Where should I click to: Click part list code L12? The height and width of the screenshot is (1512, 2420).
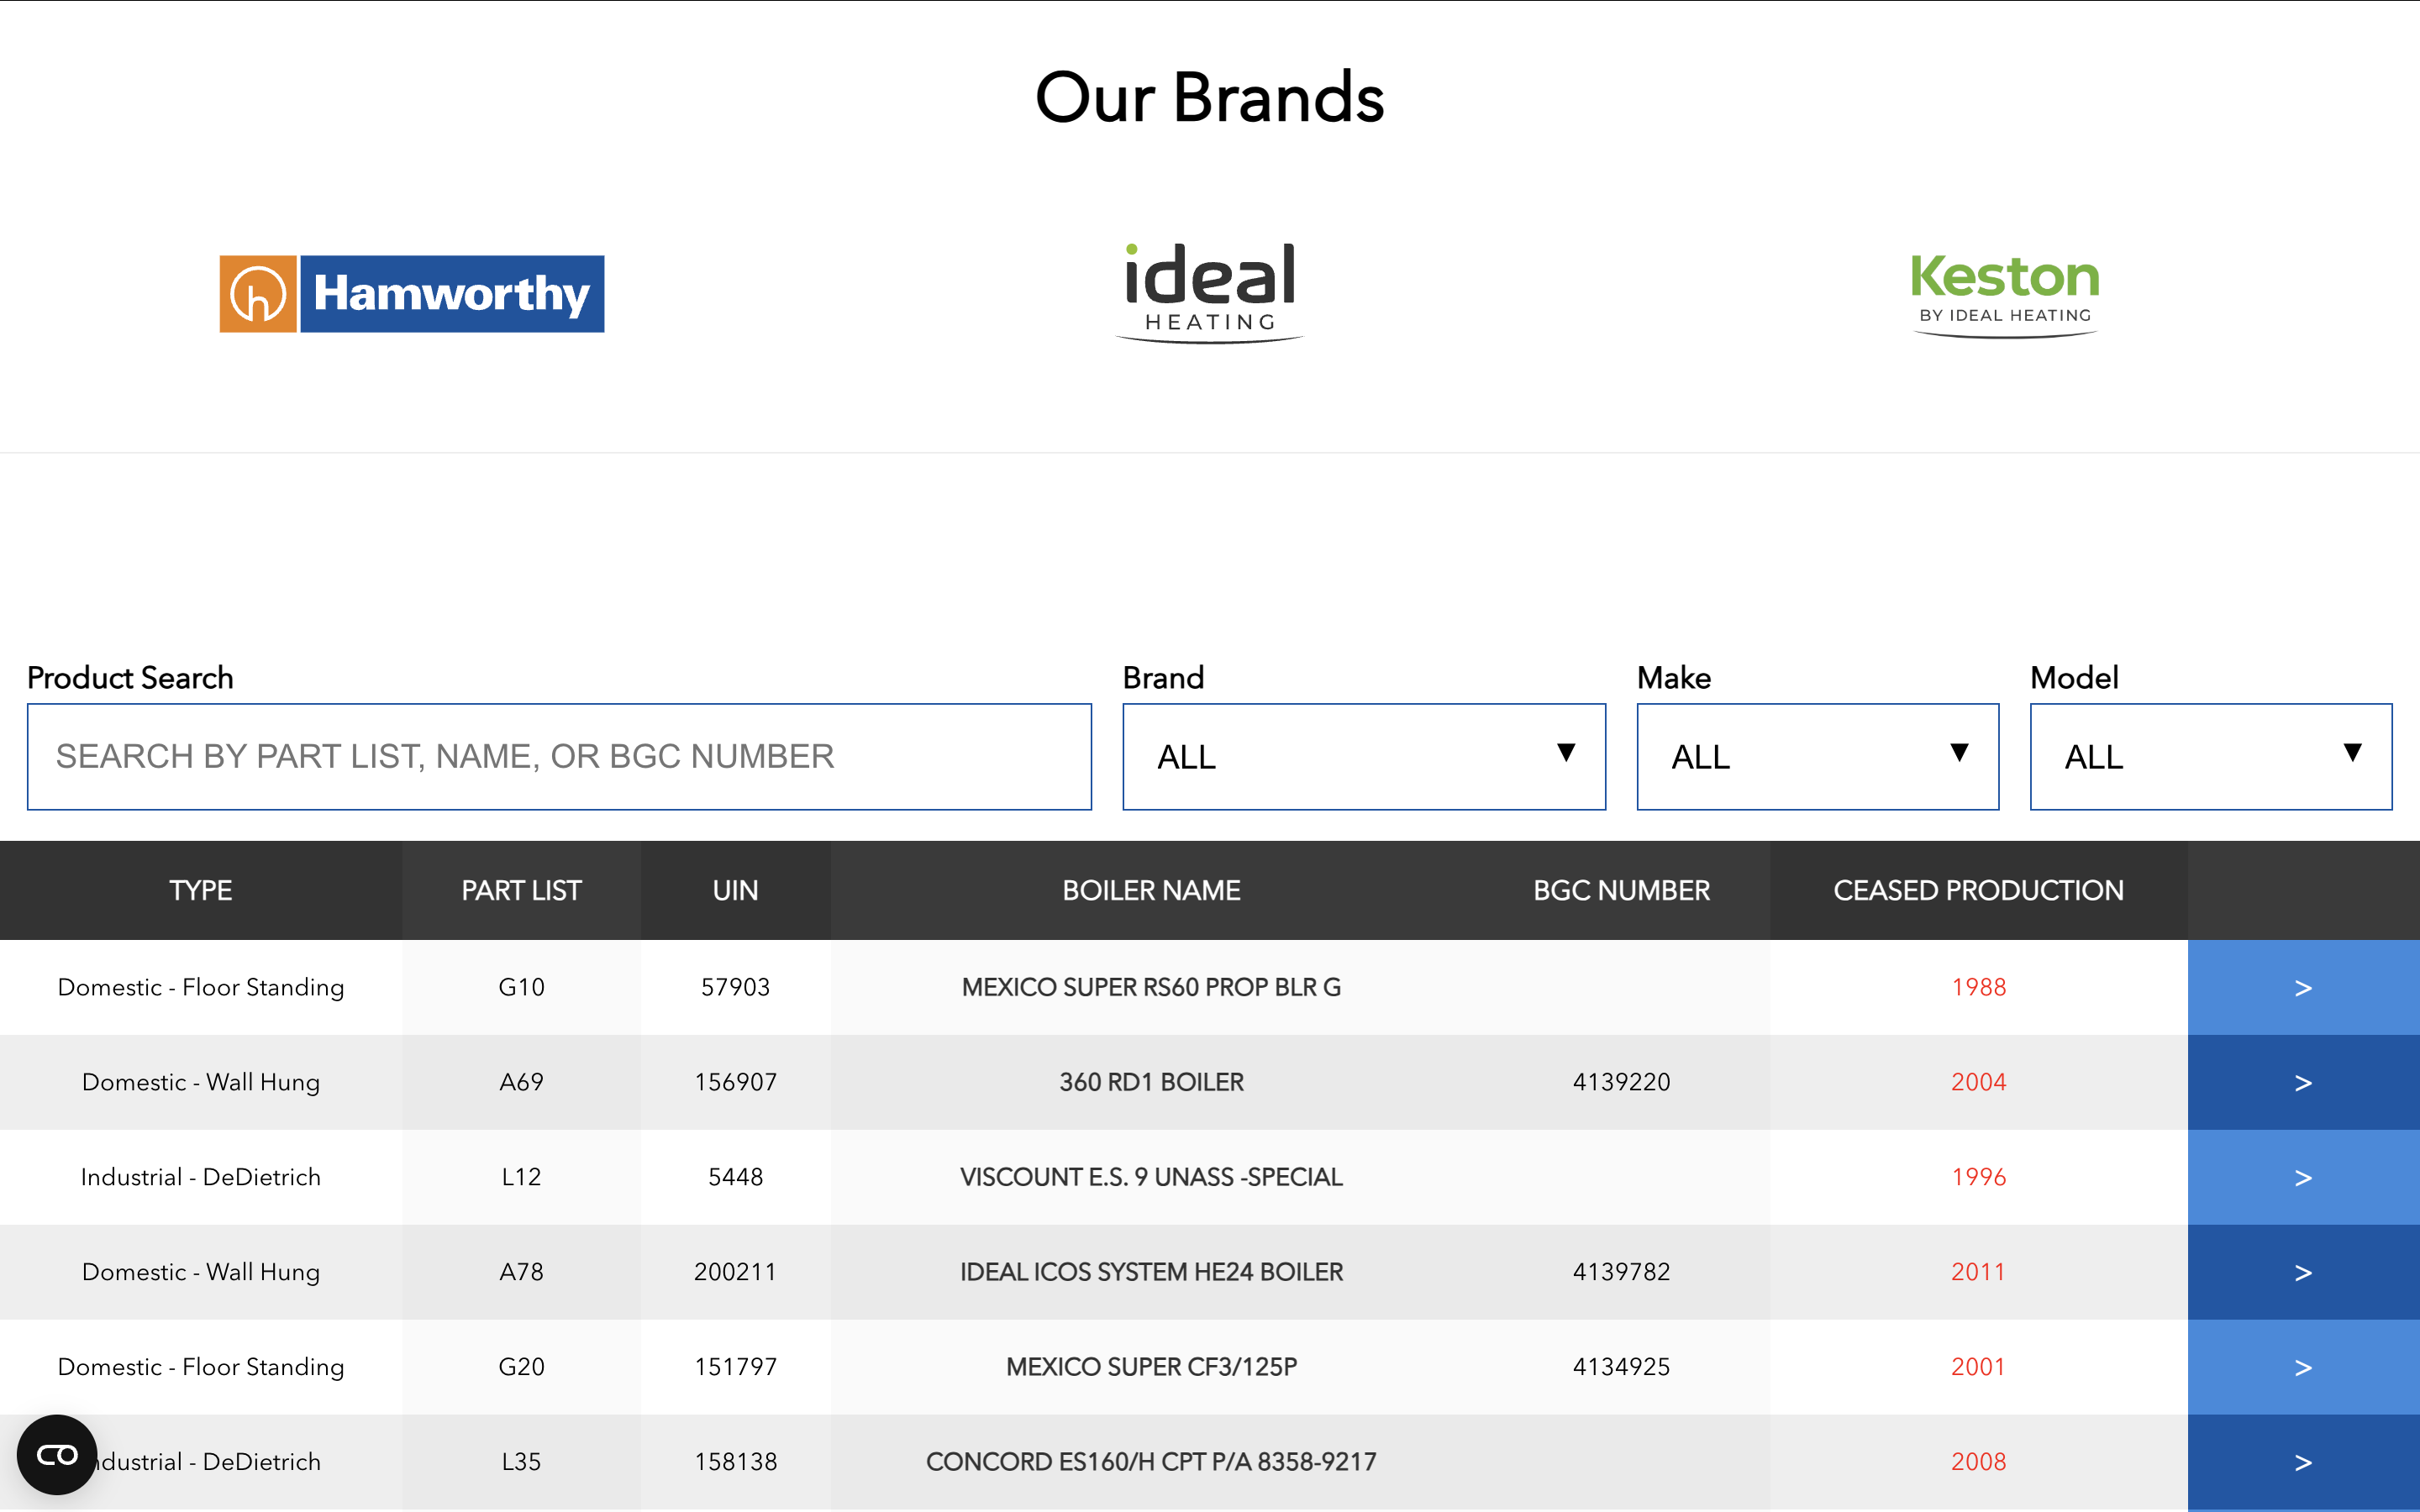(x=521, y=1178)
